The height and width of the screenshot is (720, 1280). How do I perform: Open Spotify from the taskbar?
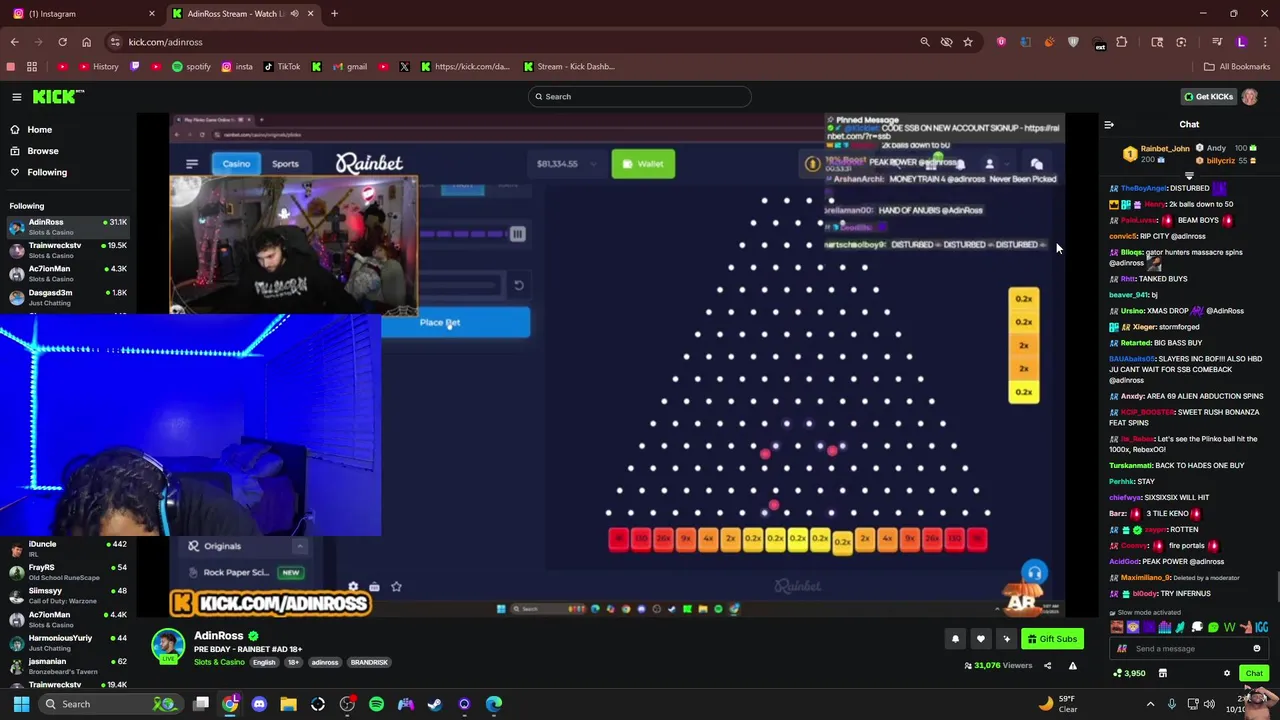pyautogui.click(x=376, y=704)
